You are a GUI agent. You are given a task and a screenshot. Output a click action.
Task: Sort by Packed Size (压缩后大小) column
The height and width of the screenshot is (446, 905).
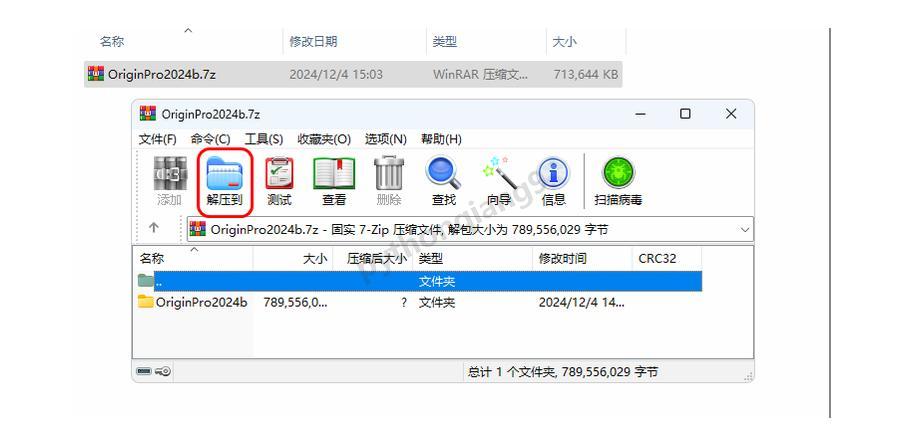[373, 258]
